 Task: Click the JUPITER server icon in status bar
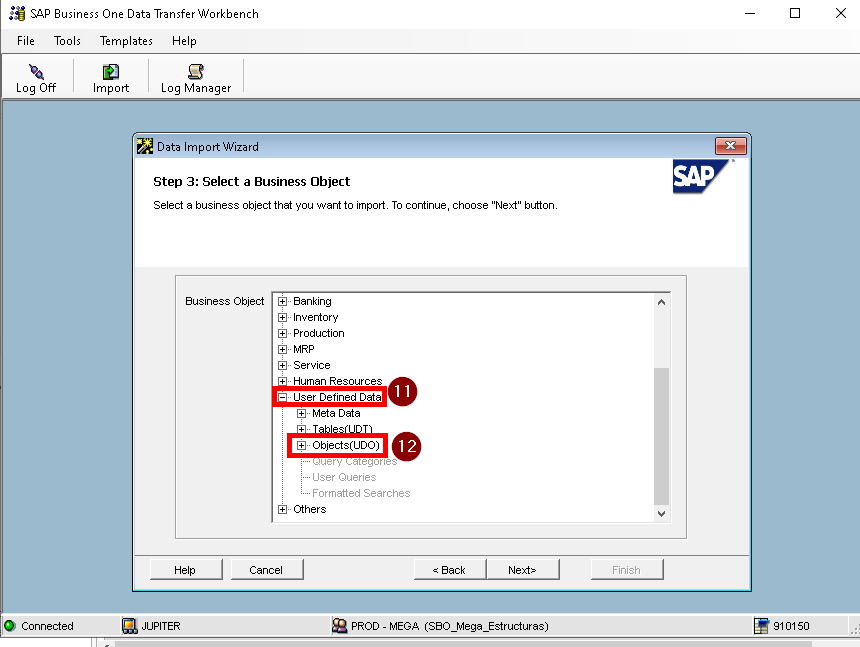click(130, 626)
